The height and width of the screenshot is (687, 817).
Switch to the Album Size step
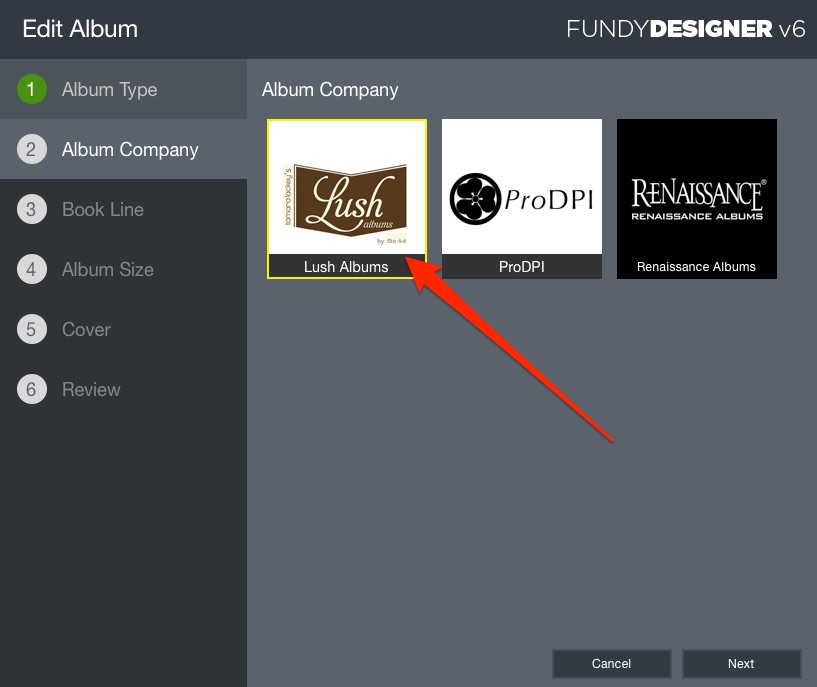coord(123,269)
